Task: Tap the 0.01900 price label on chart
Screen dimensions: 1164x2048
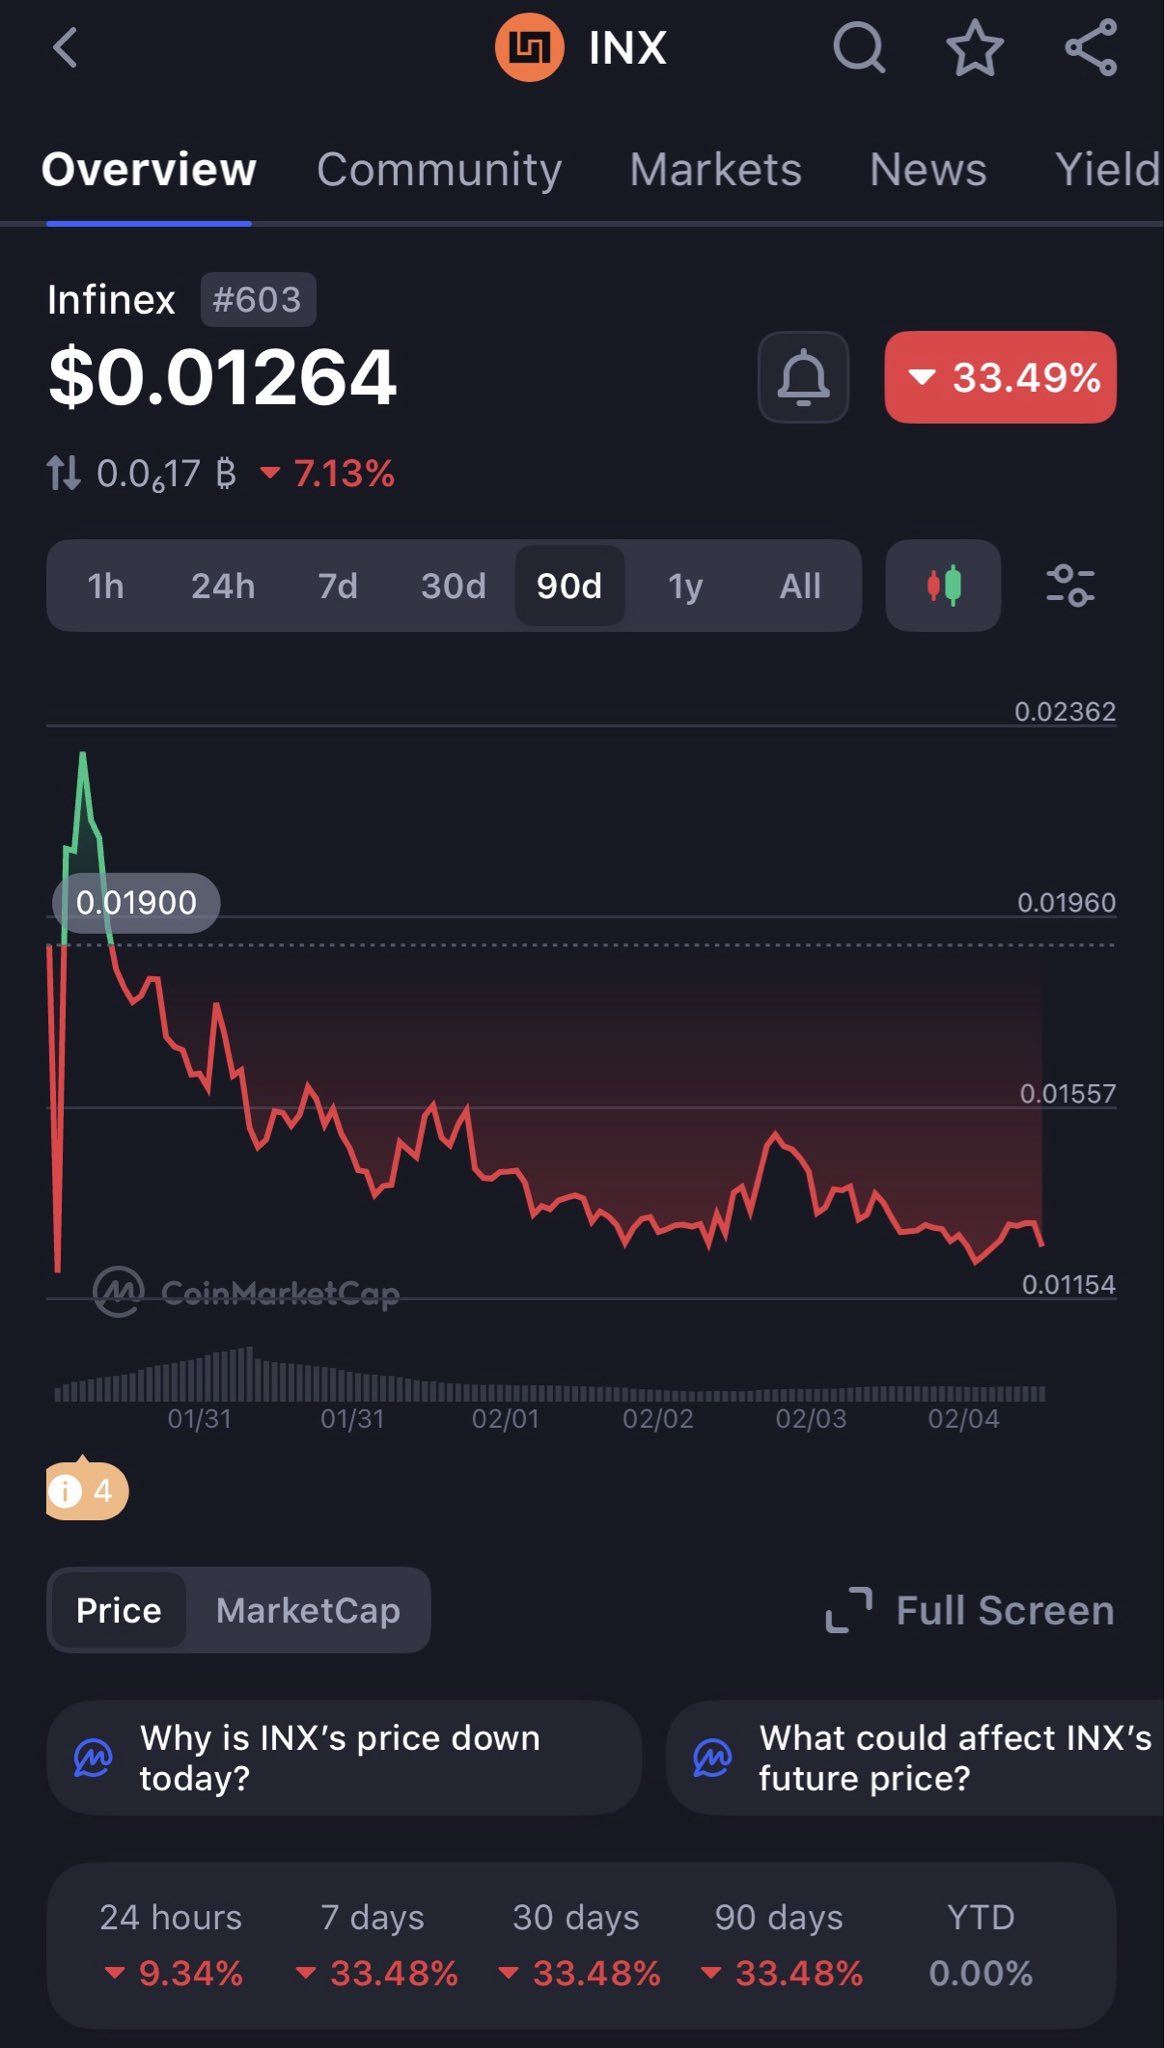Action: tap(136, 903)
